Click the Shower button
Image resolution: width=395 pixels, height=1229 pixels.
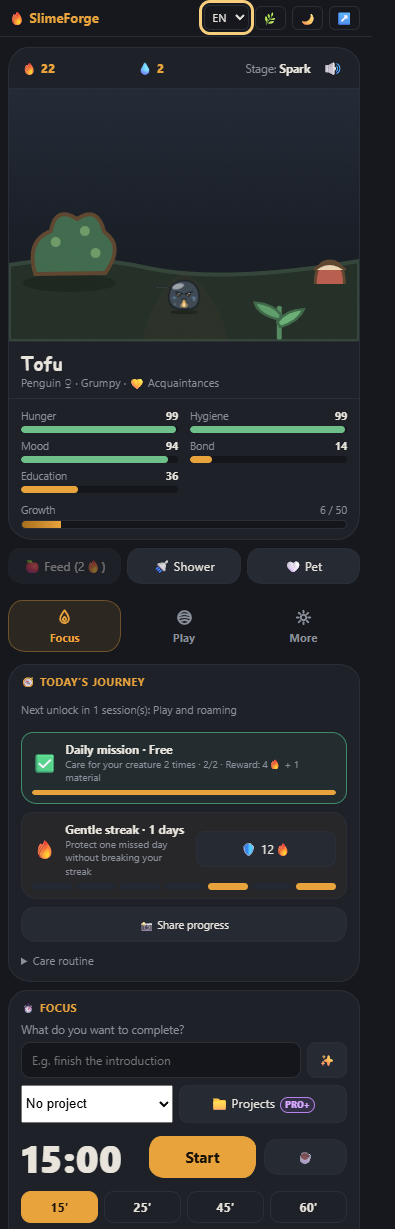pos(184,566)
